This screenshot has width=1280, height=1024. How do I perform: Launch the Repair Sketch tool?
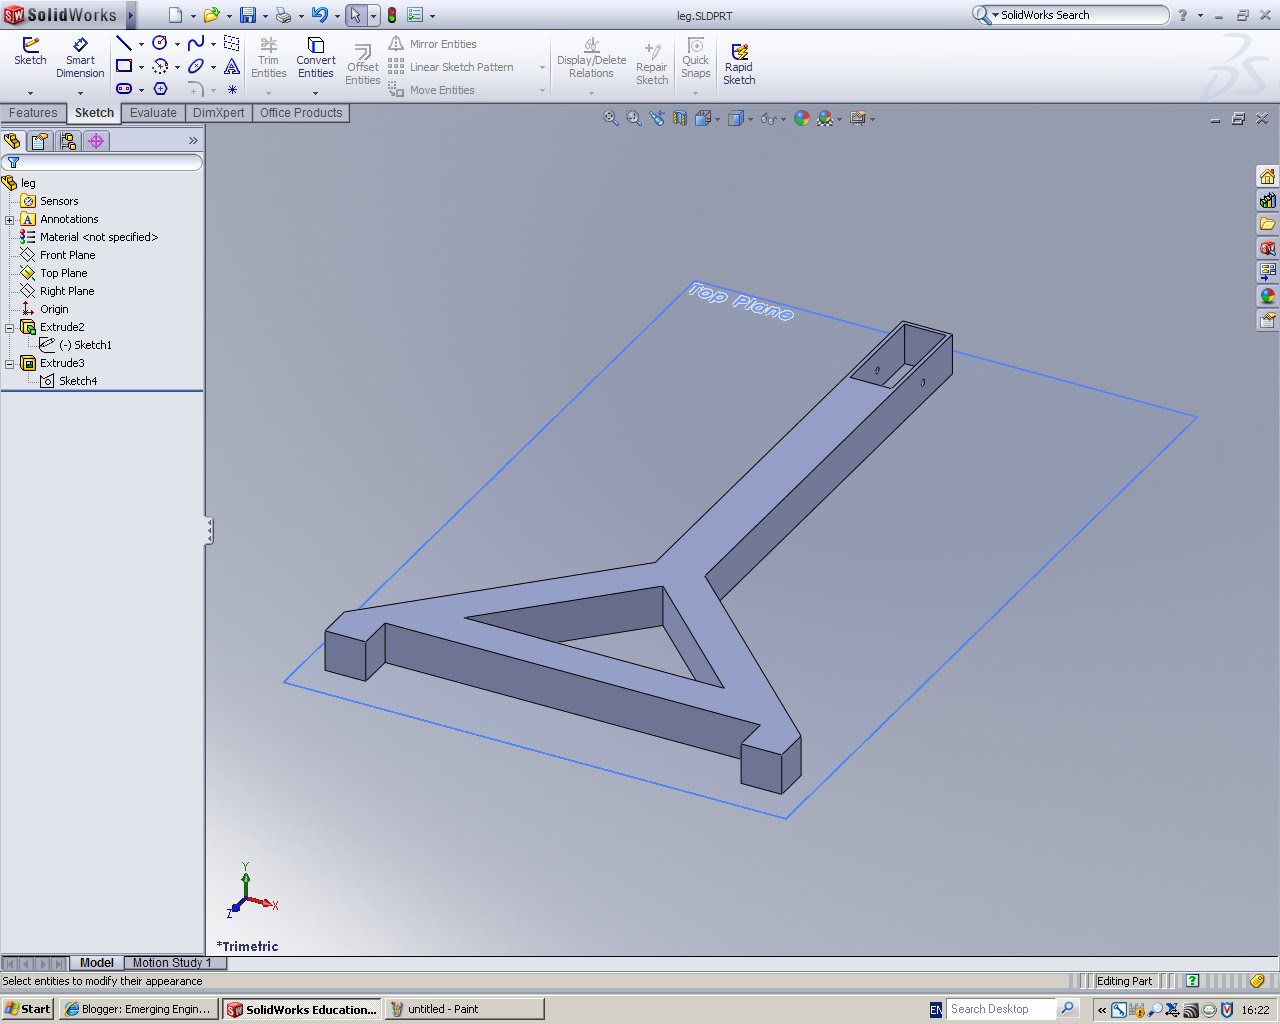point(651,60)
